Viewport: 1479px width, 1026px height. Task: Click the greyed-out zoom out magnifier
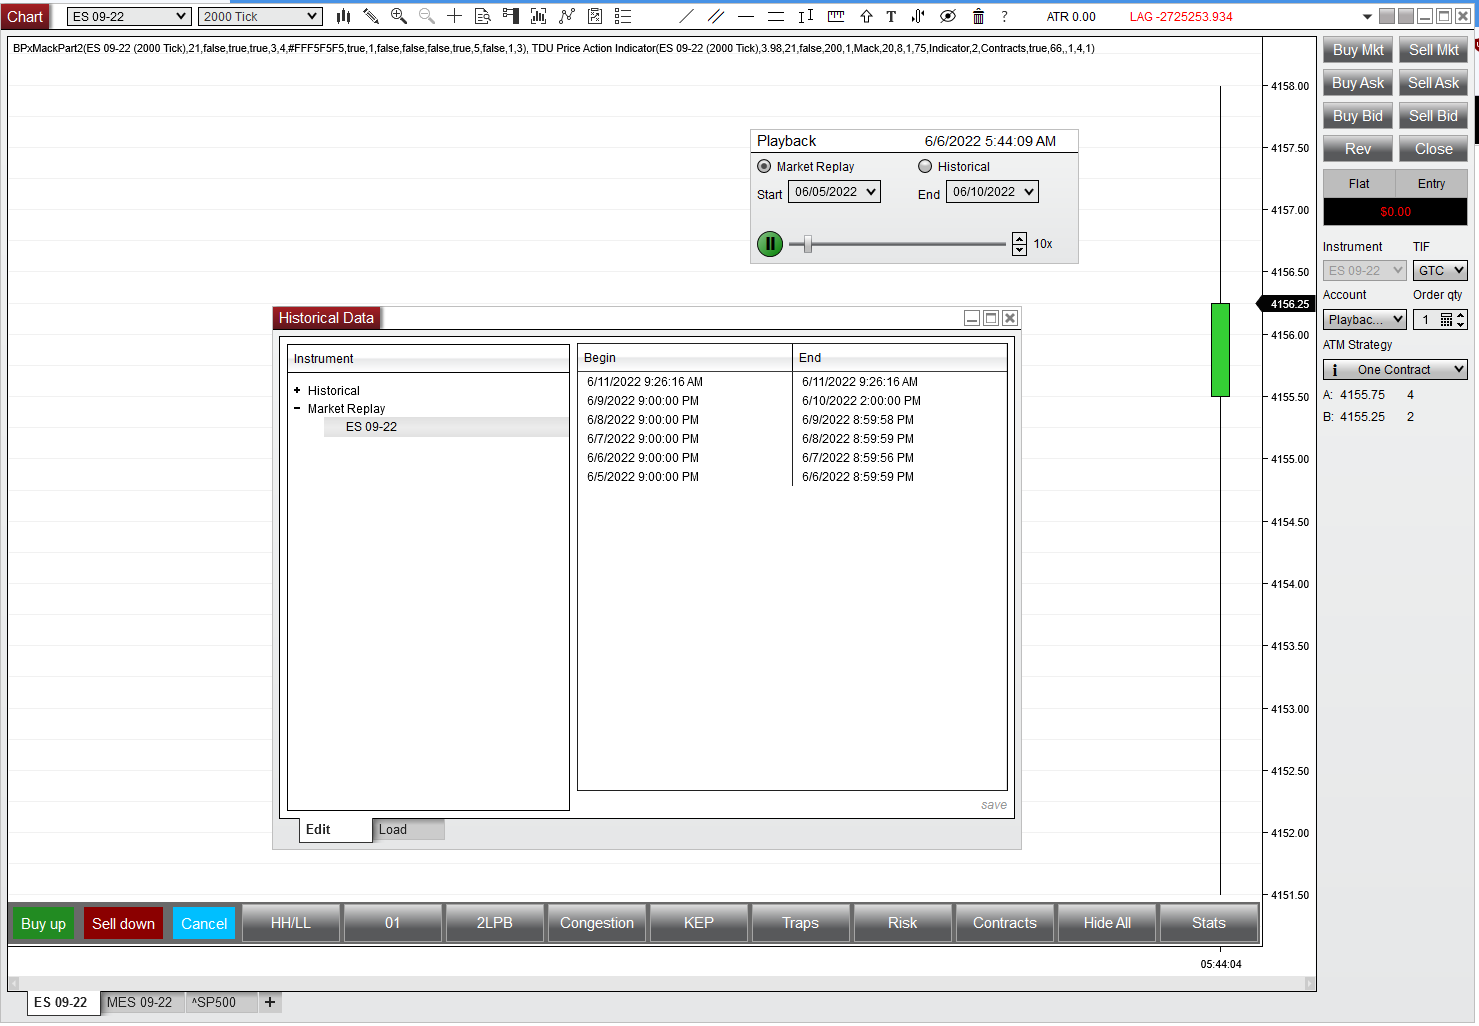(x=427, y=16)
